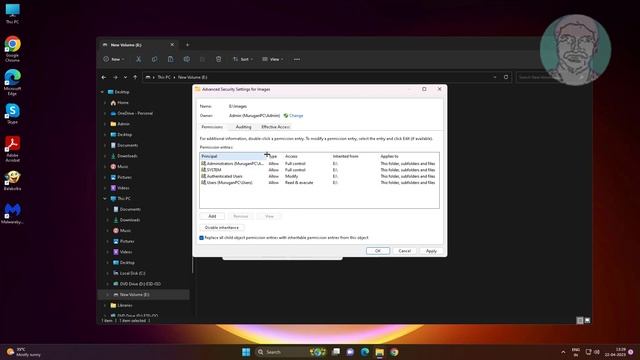640x360 pixels.
Task: Click the Principal column header
Action: [233, 156]
